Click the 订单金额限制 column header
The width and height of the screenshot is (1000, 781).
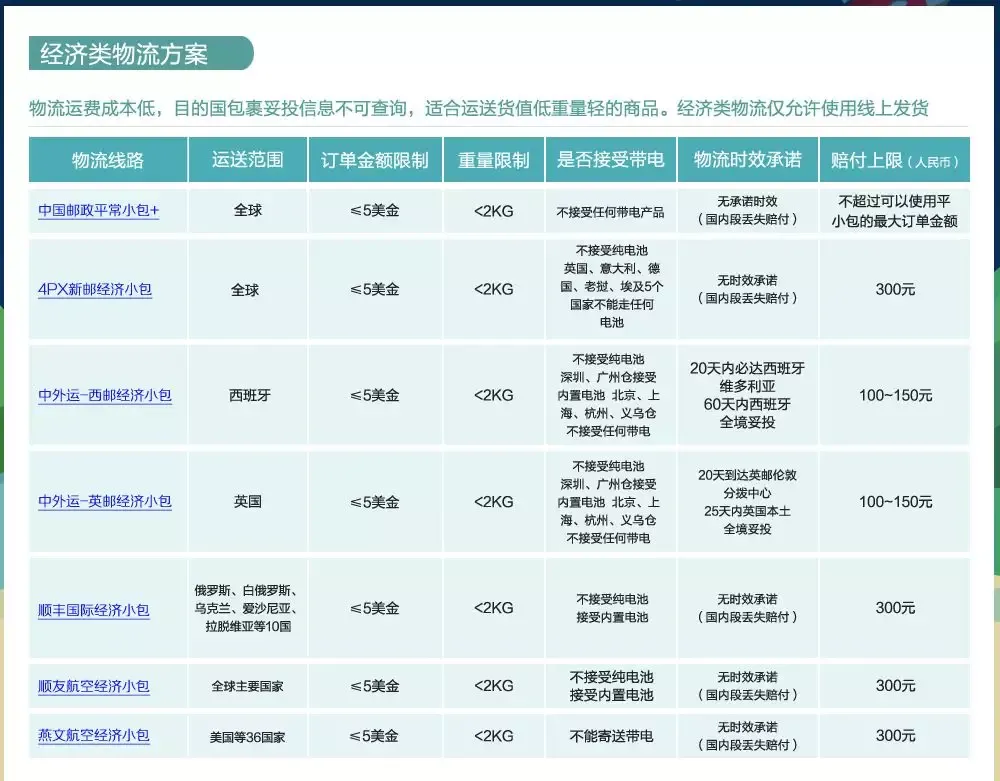(375, 159)
